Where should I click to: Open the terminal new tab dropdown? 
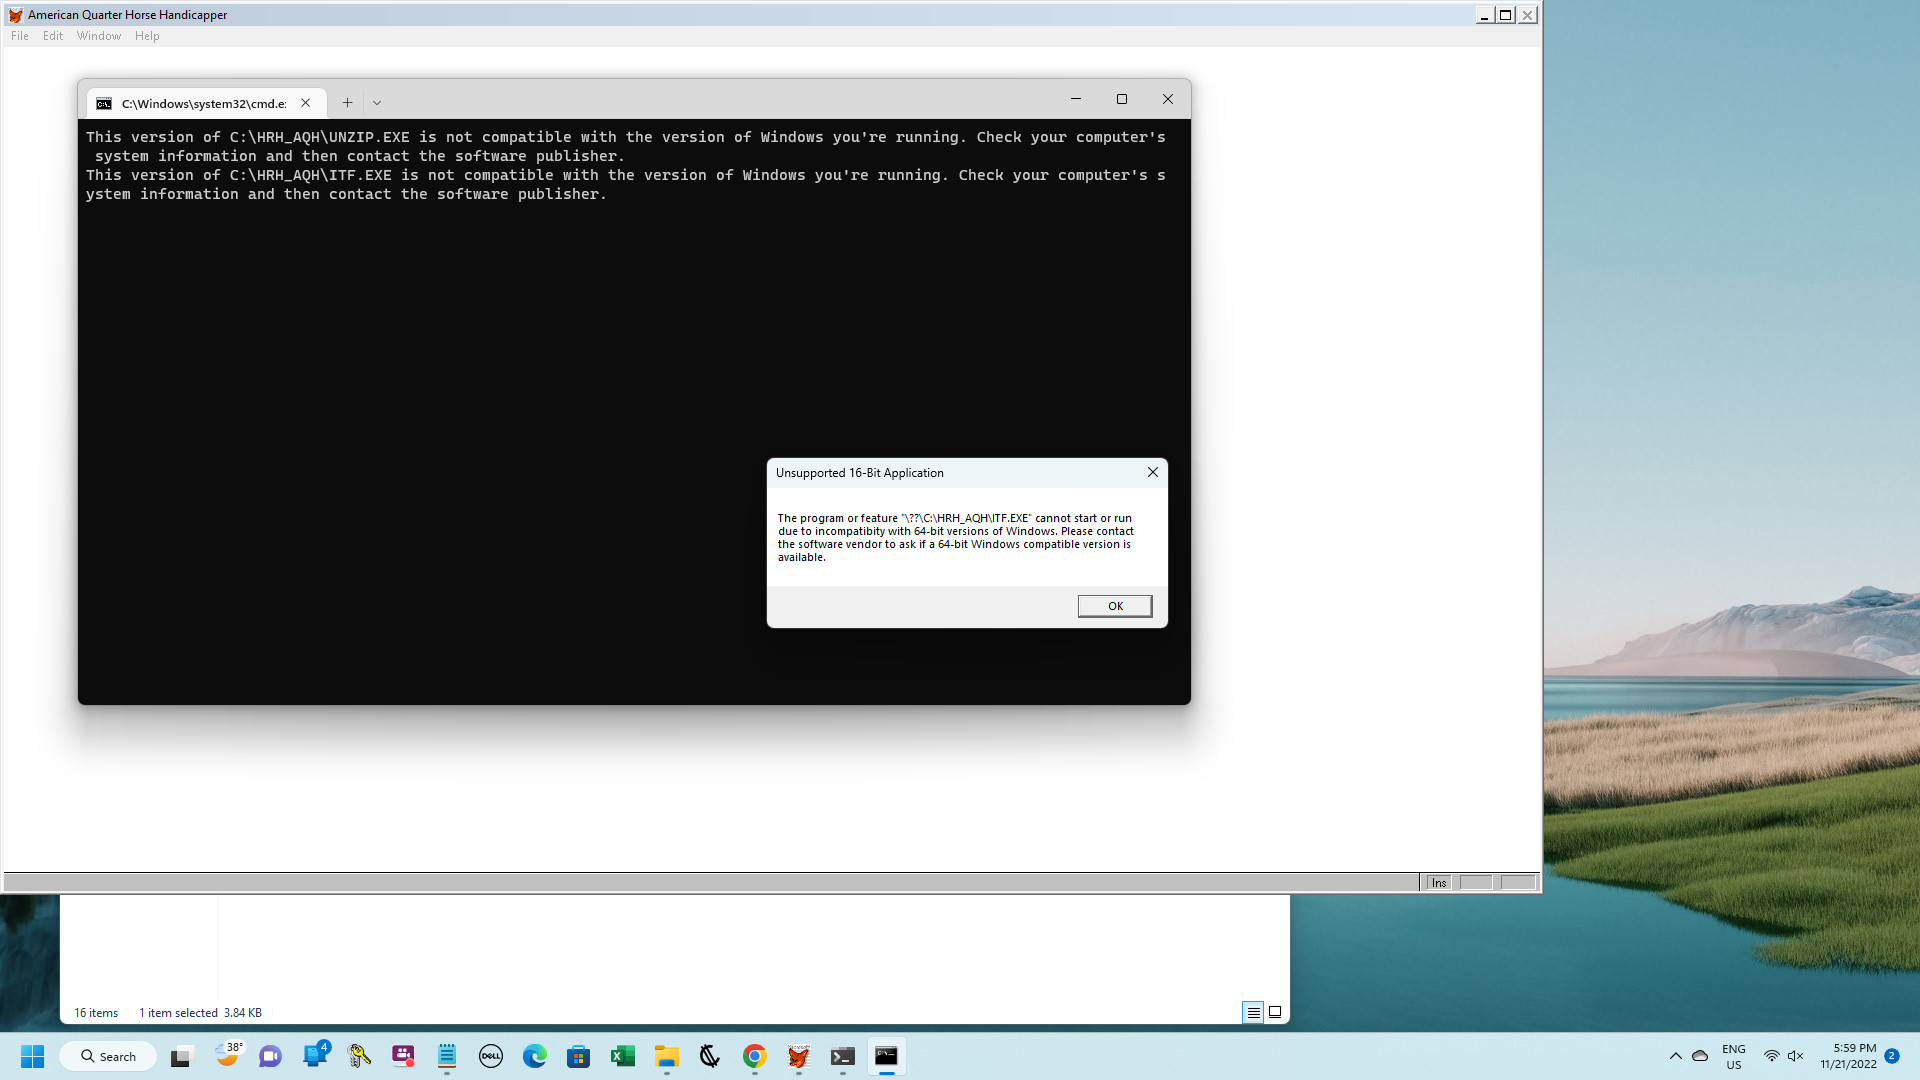coord(377,102)
